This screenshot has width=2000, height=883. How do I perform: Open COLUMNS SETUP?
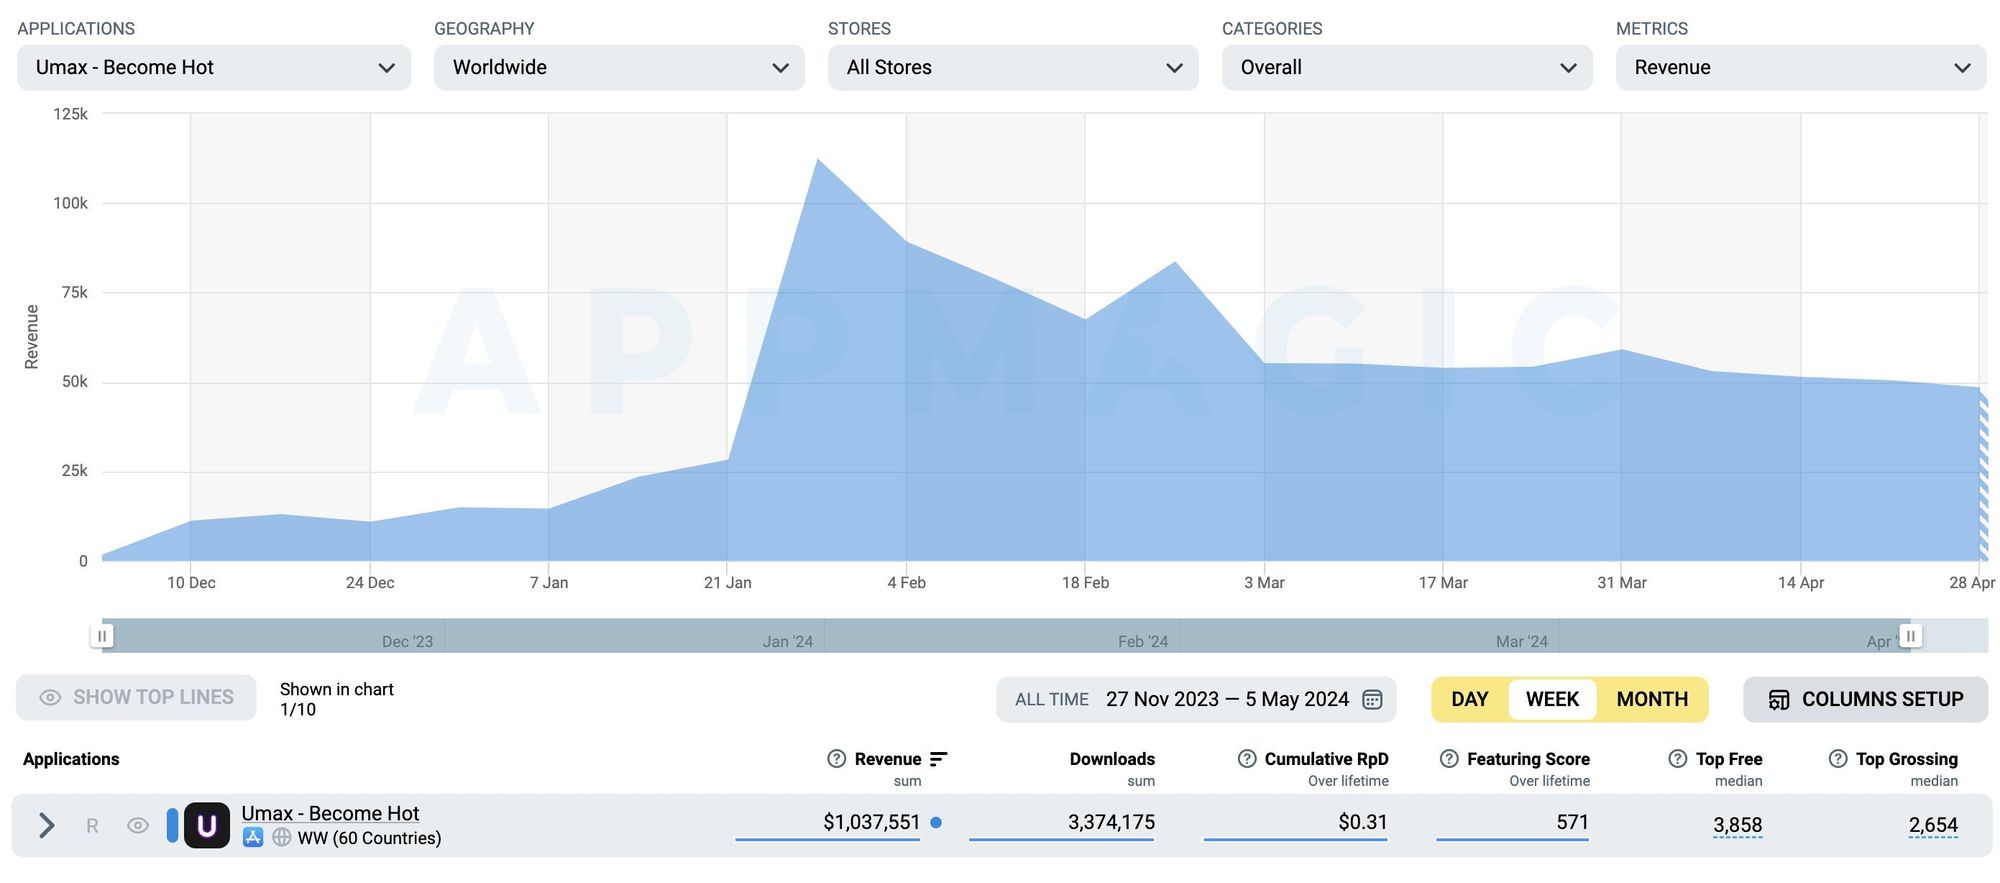point(1865,699)
